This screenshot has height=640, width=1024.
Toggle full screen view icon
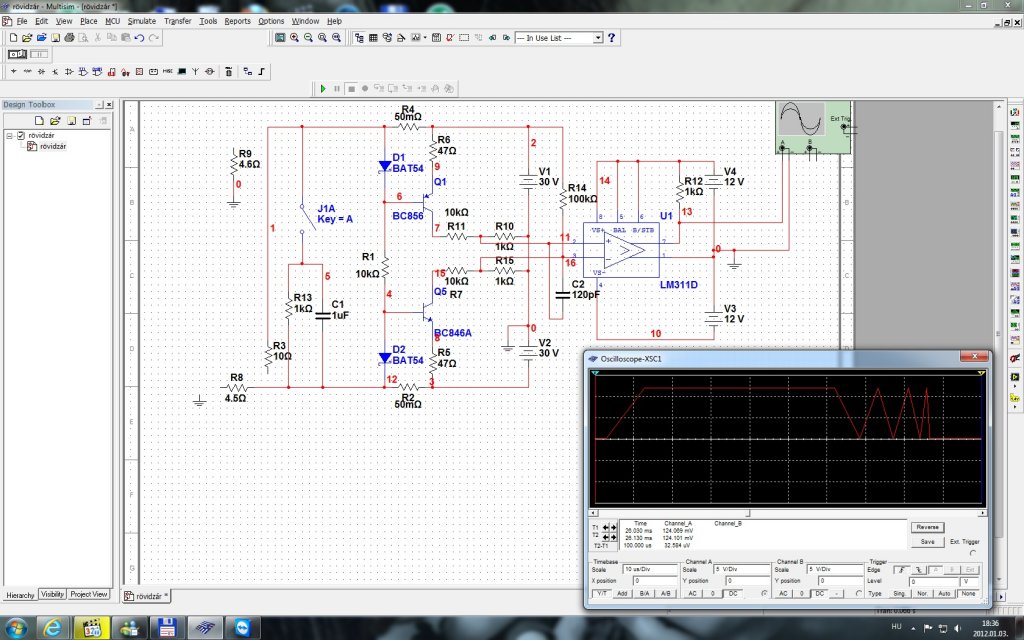pyautogui.click(x=280, y=38)
